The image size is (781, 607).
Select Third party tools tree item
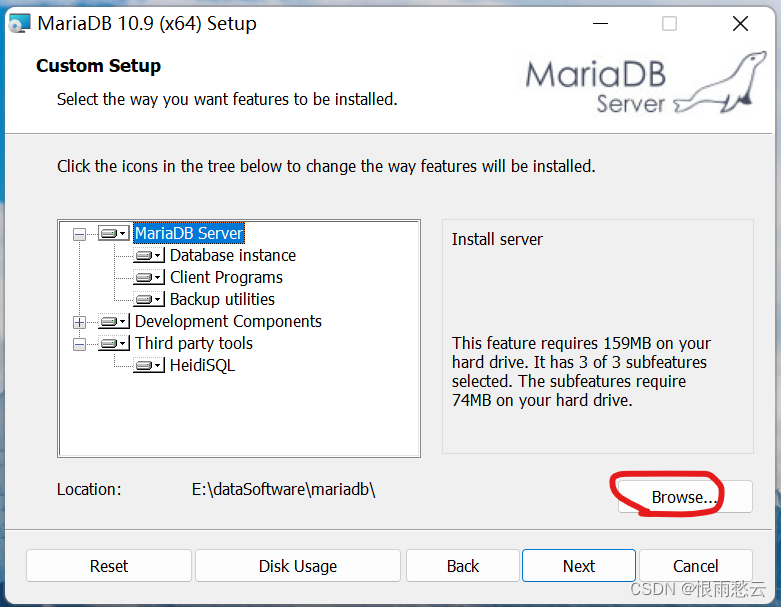[x=194, y=344]
